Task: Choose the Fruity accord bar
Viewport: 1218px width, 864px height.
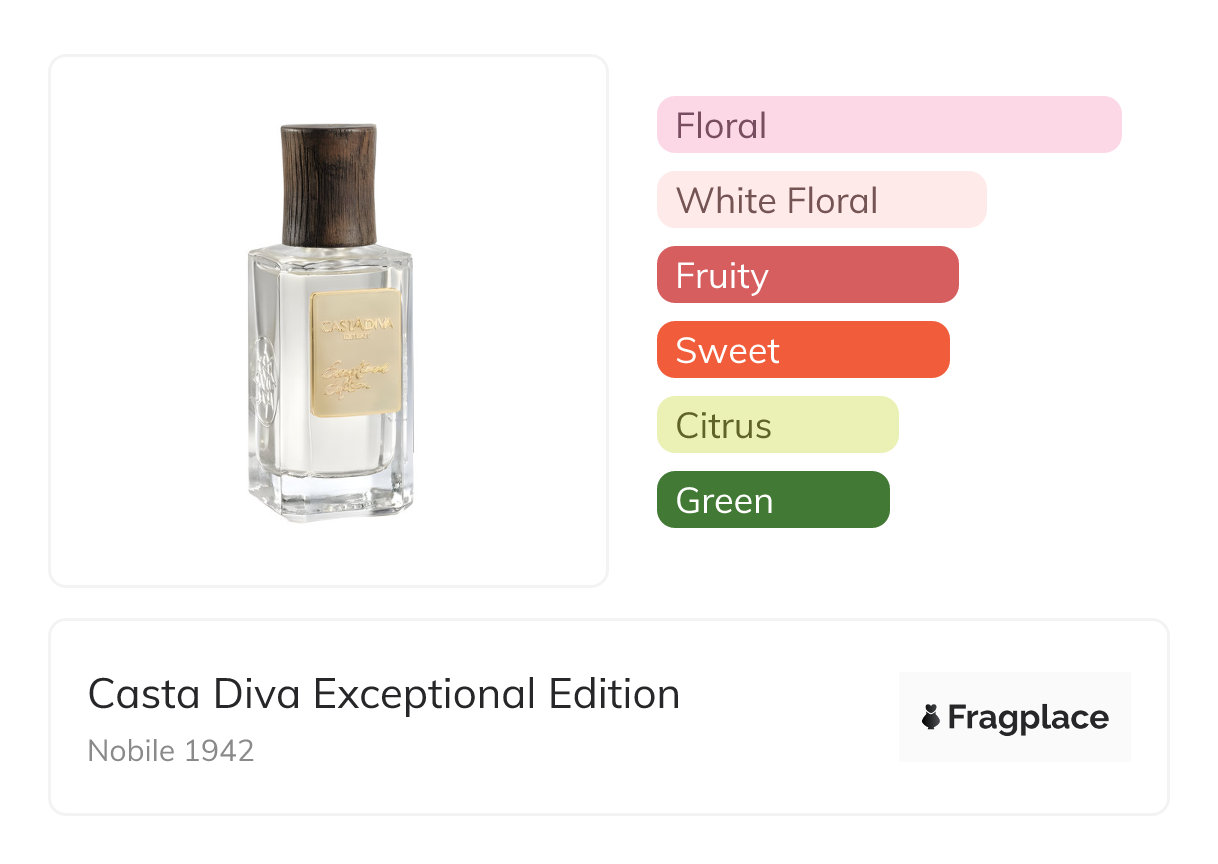Action: [807, 275]
